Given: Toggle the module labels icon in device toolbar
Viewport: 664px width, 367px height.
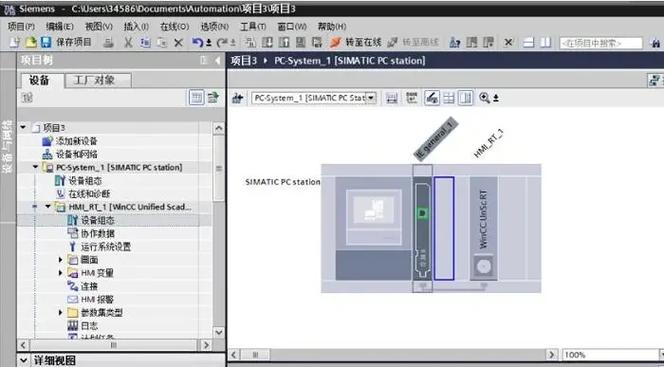Looking at the screenshot, I should coord(412,98).
